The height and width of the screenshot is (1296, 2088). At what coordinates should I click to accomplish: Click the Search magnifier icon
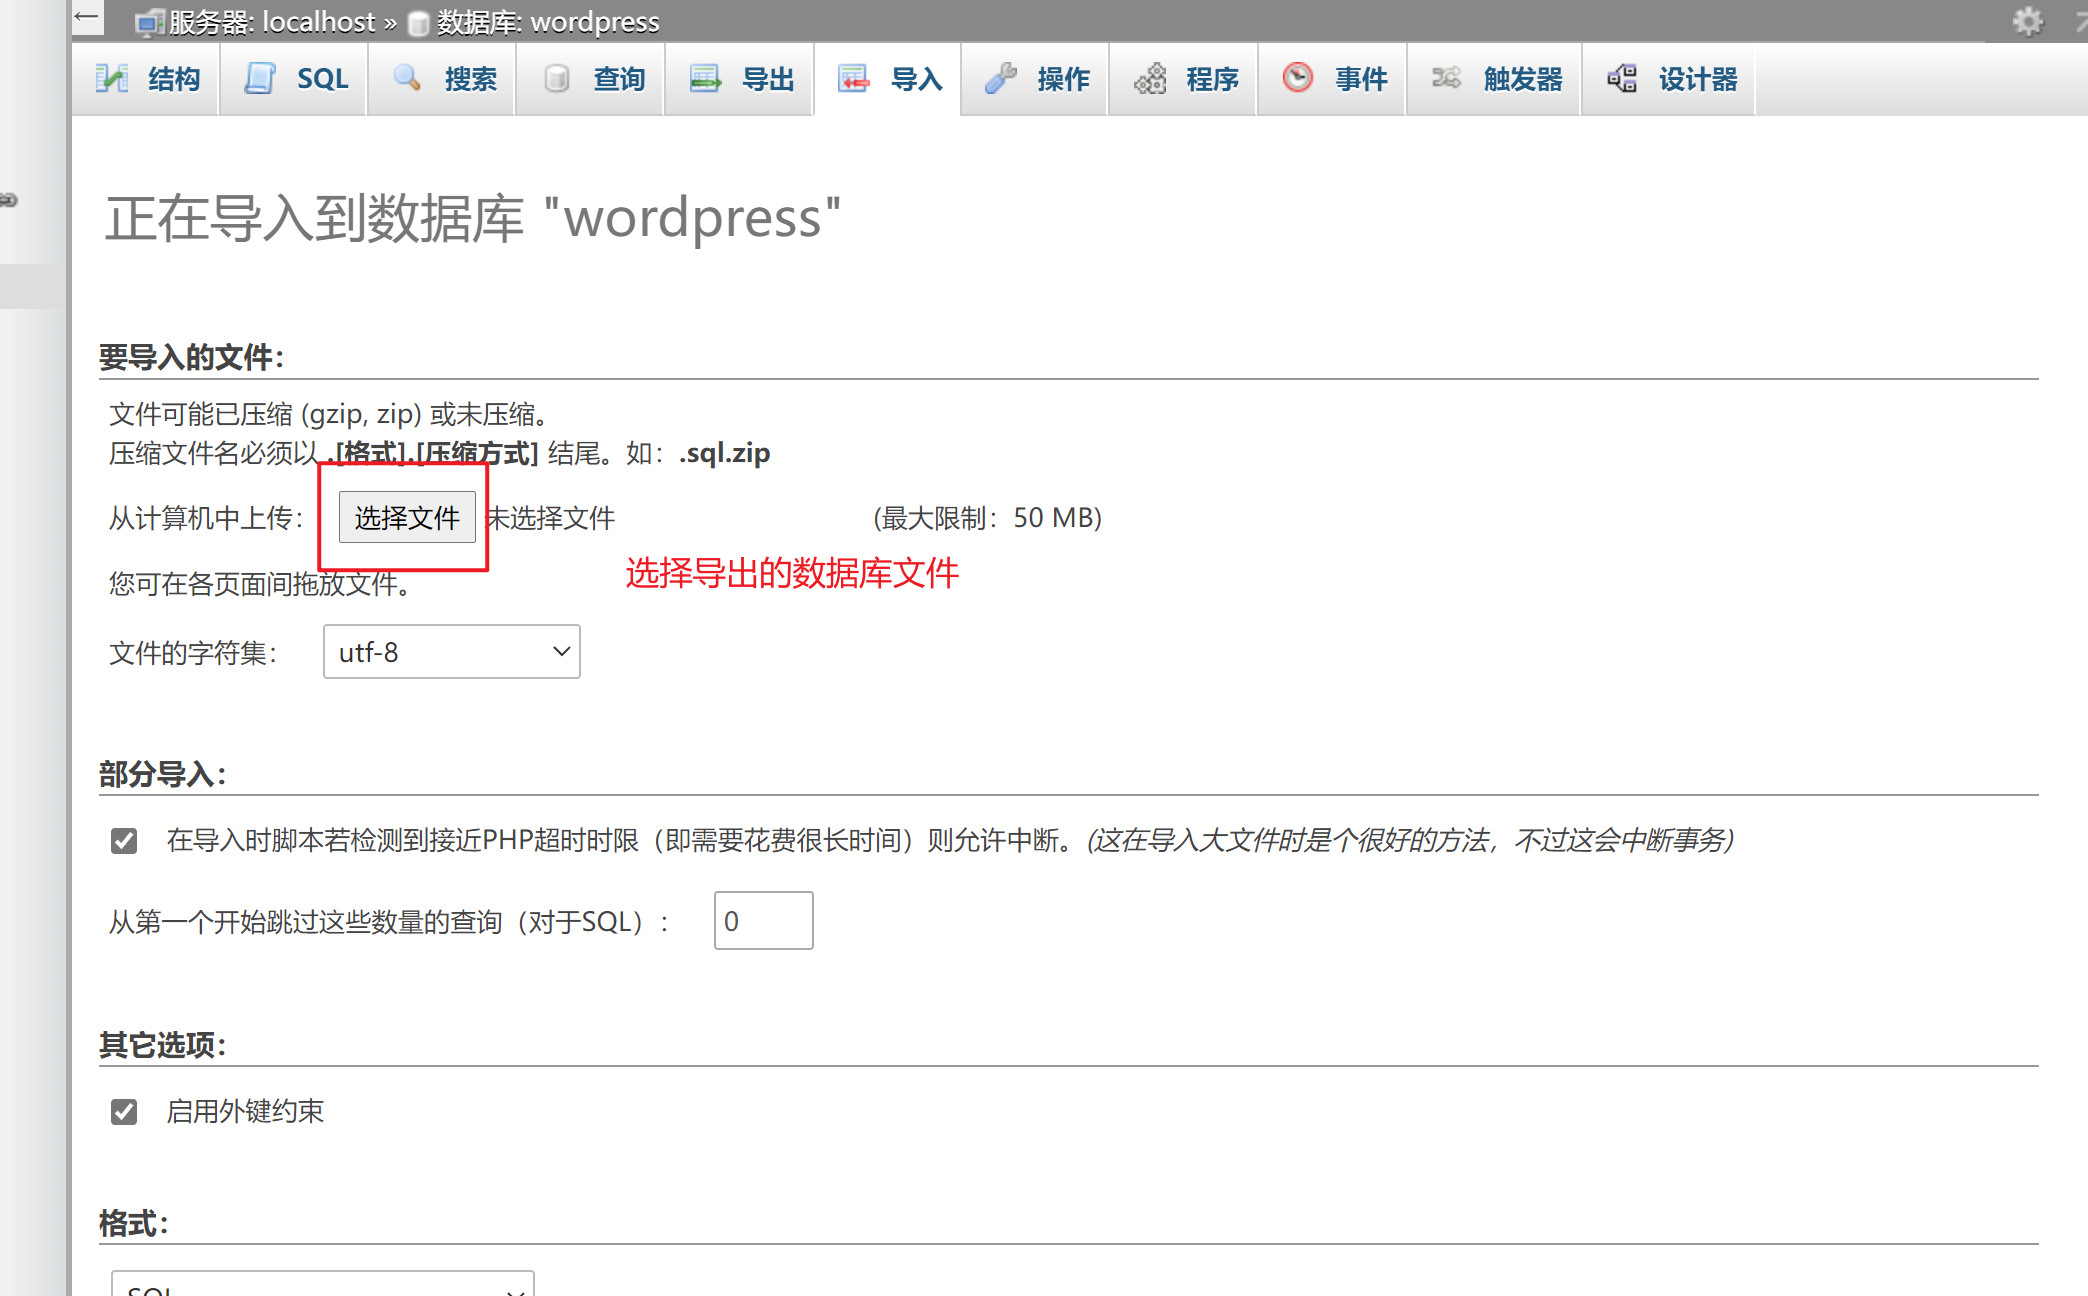407,78
